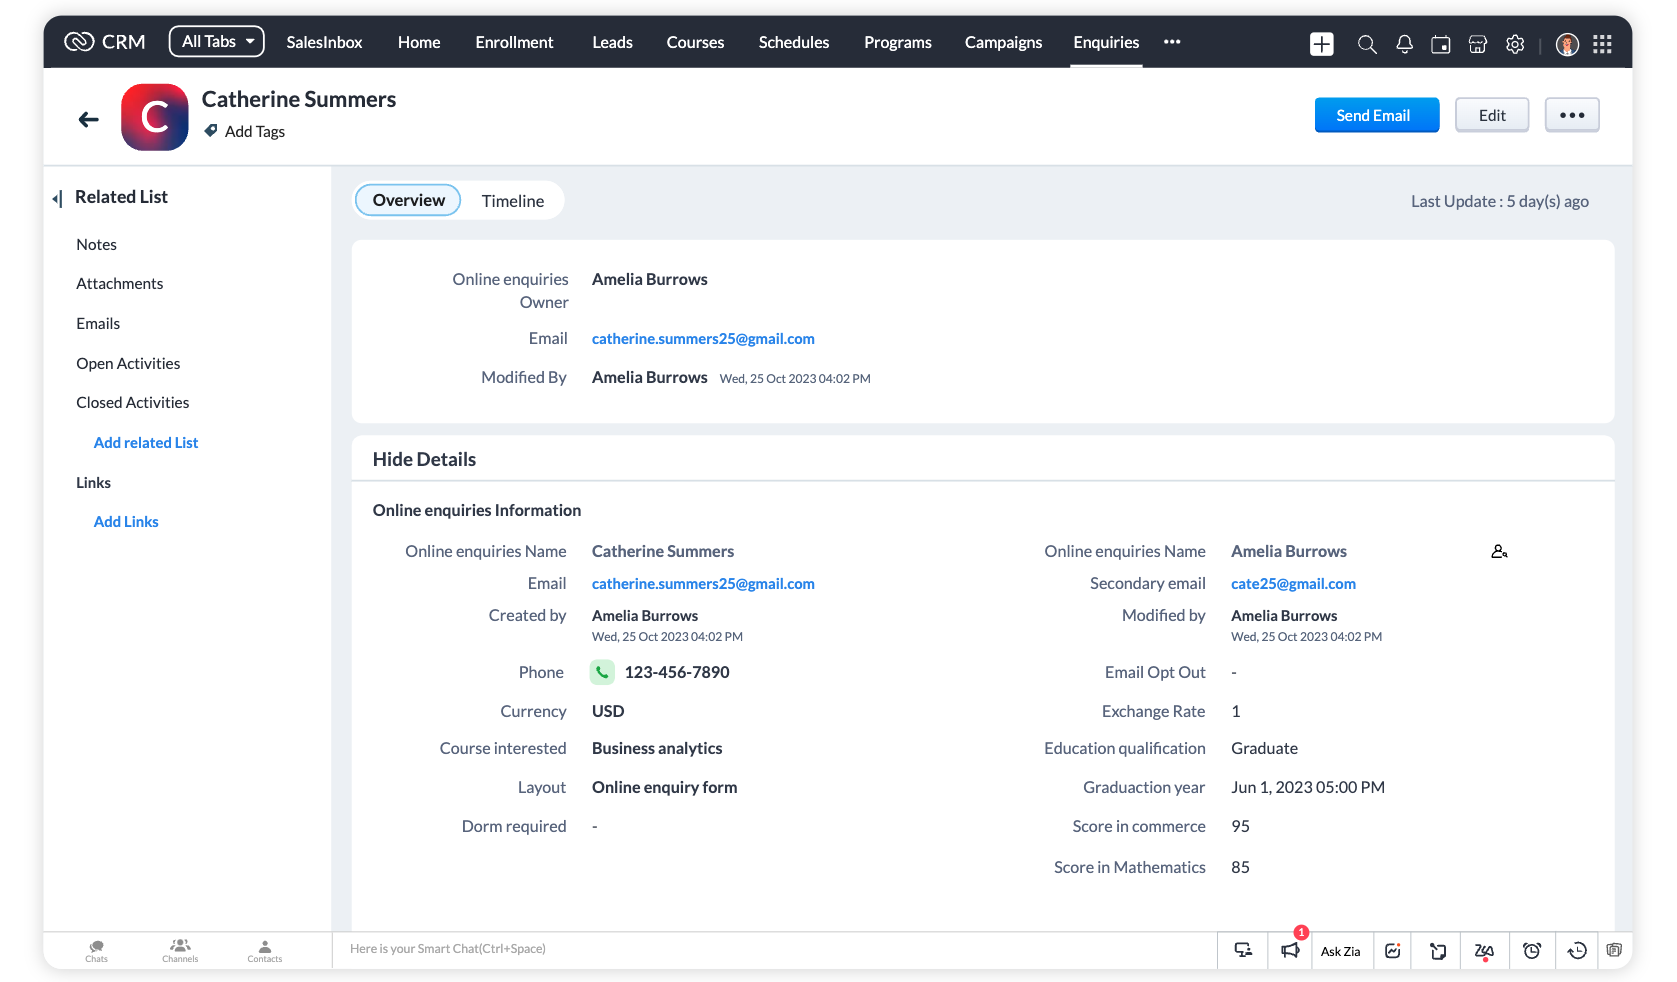The width and height of the screenshot is (1677, 982).
Task: Click the change owner icon
Action: [1499, 552]
